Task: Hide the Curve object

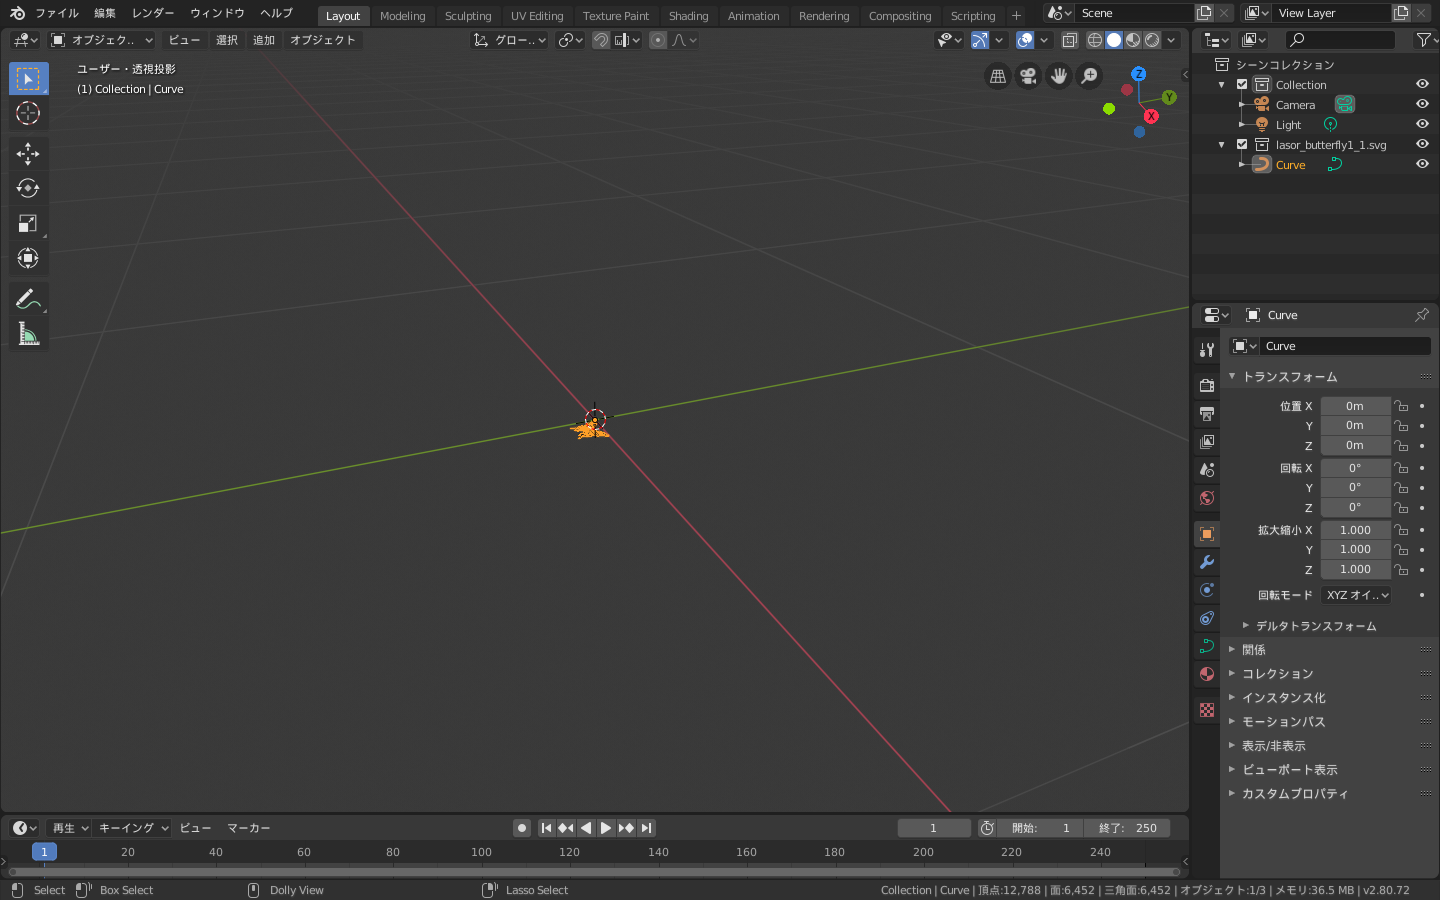Action: point(1422,164)
